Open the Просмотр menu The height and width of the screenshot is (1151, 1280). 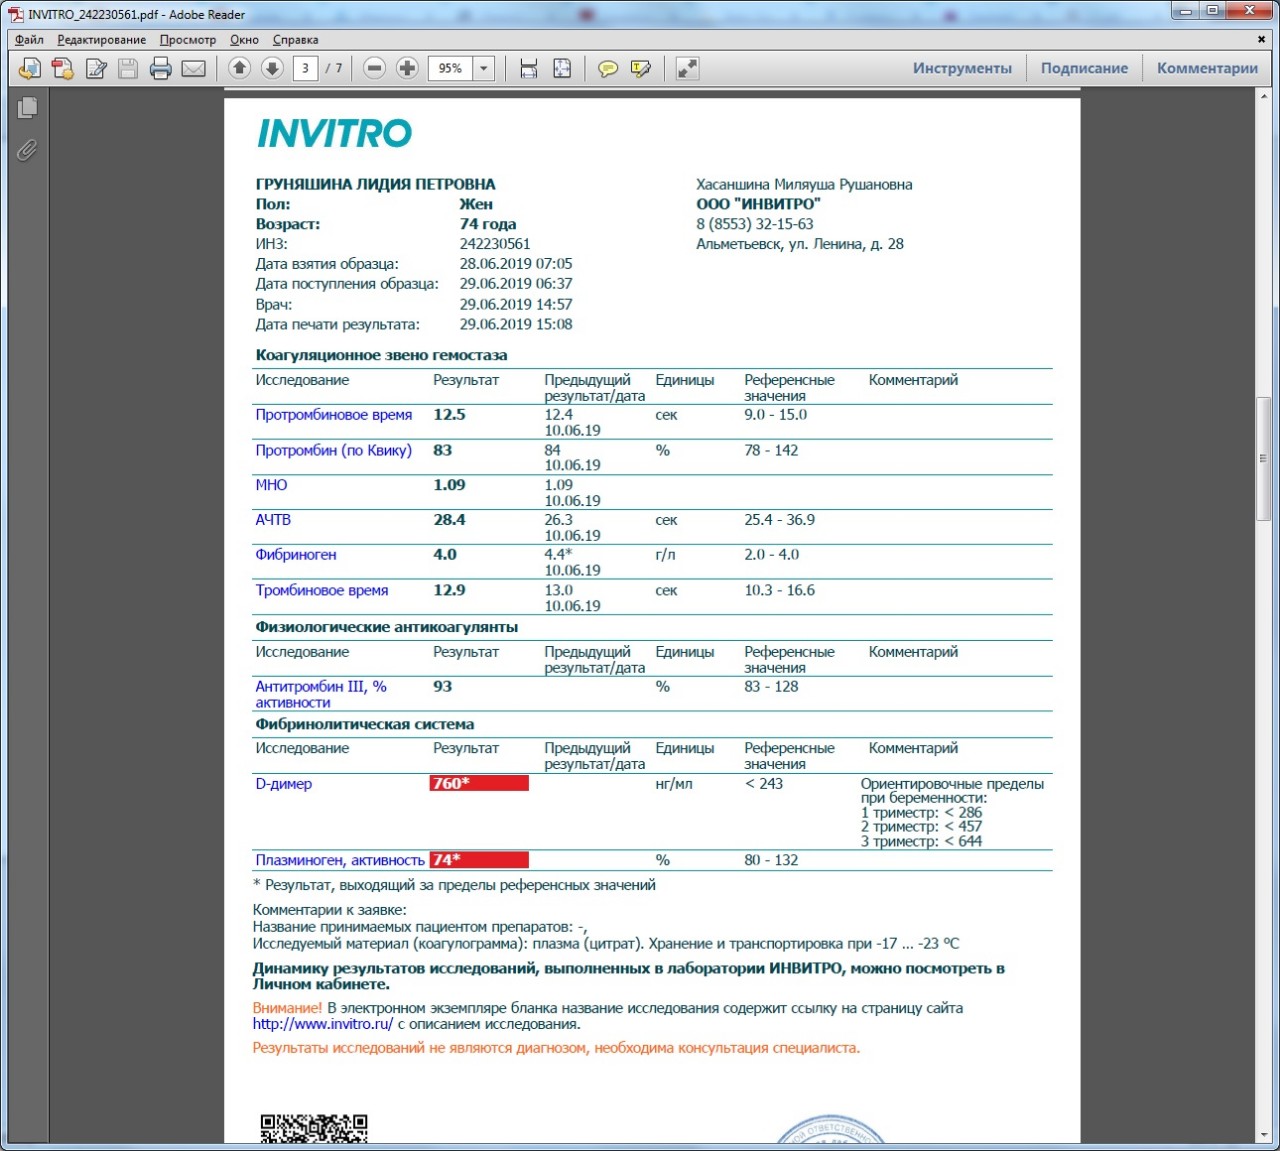(188, 40)
